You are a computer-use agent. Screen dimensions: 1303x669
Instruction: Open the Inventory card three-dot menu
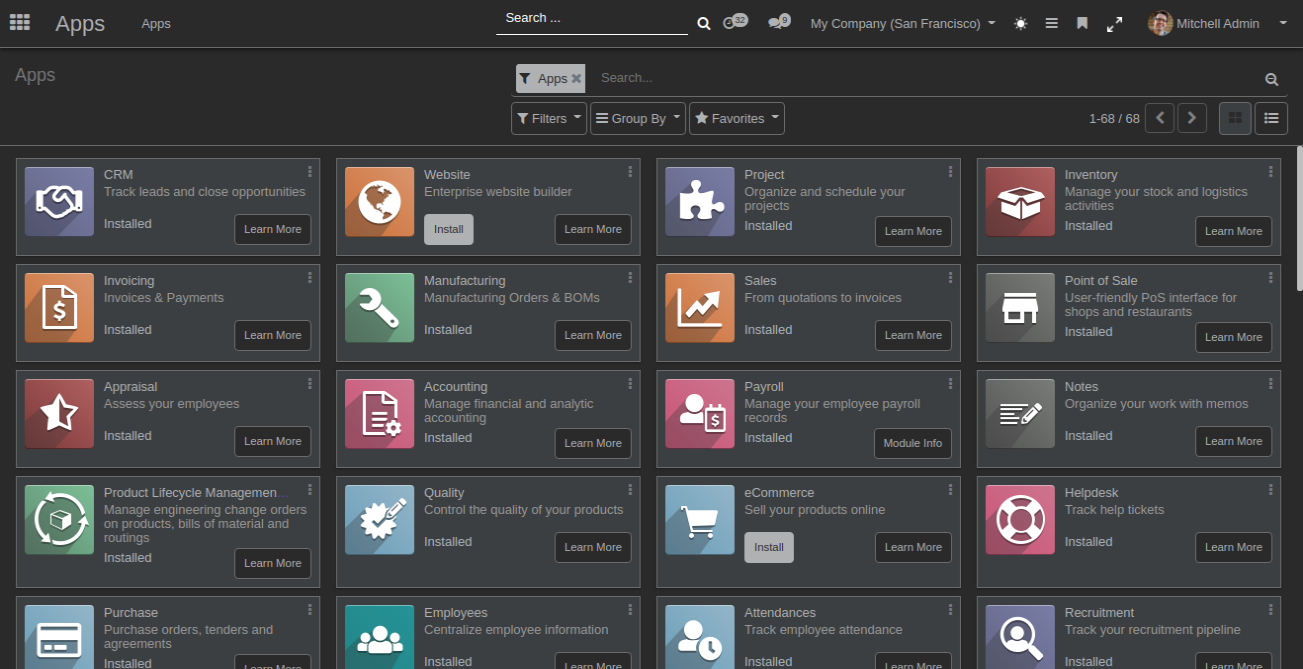tap(1271, 172)
